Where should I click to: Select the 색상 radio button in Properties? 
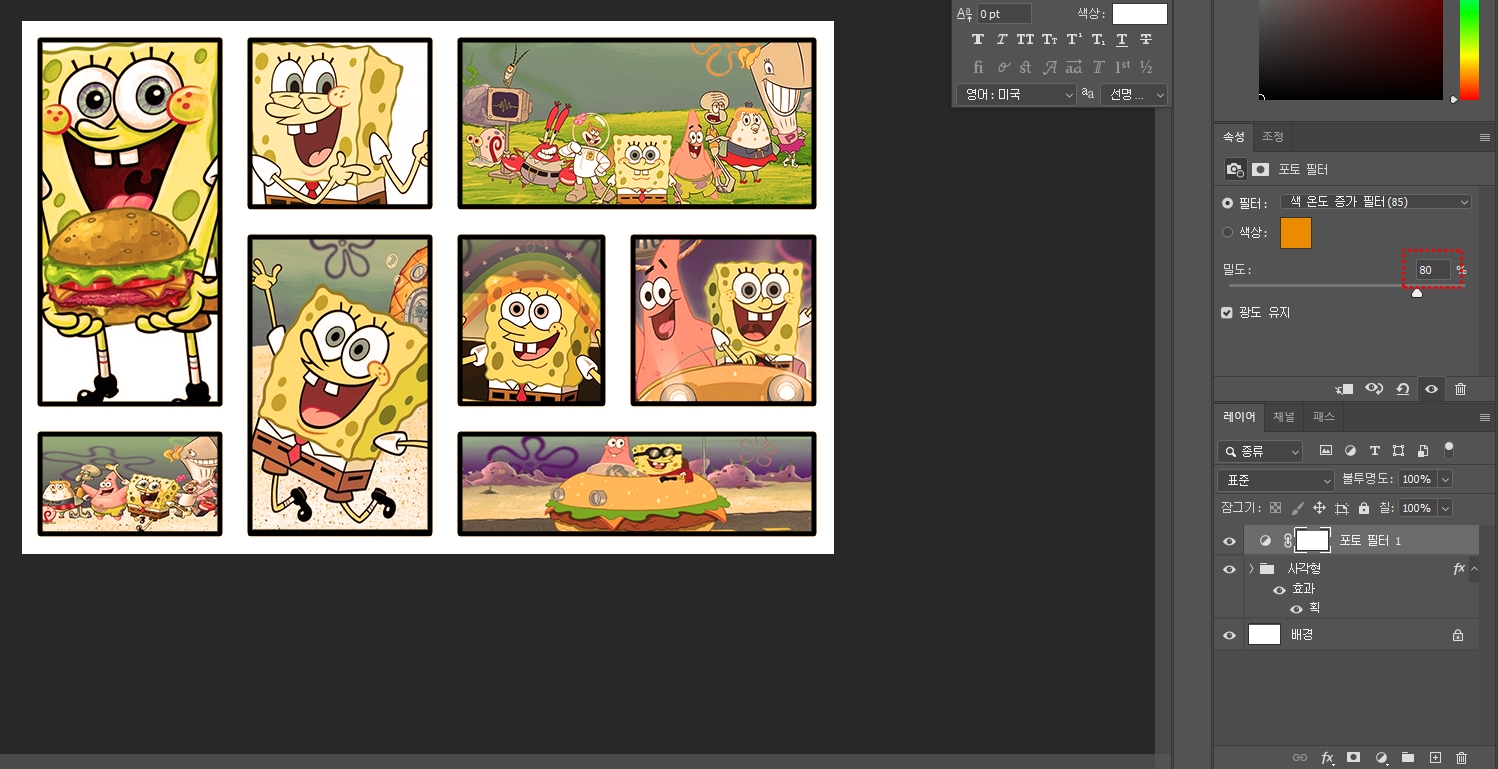click(1227, 232)
